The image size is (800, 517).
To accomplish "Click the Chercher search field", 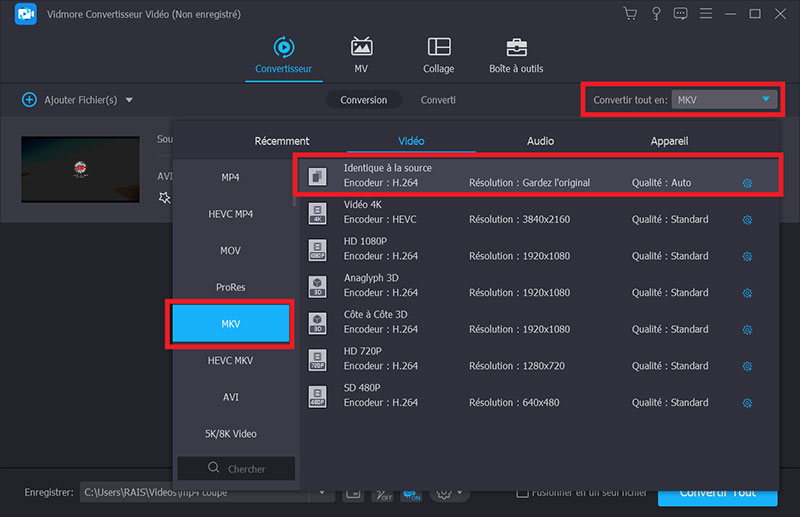I will pyautogui.click(x=236, y=469).
